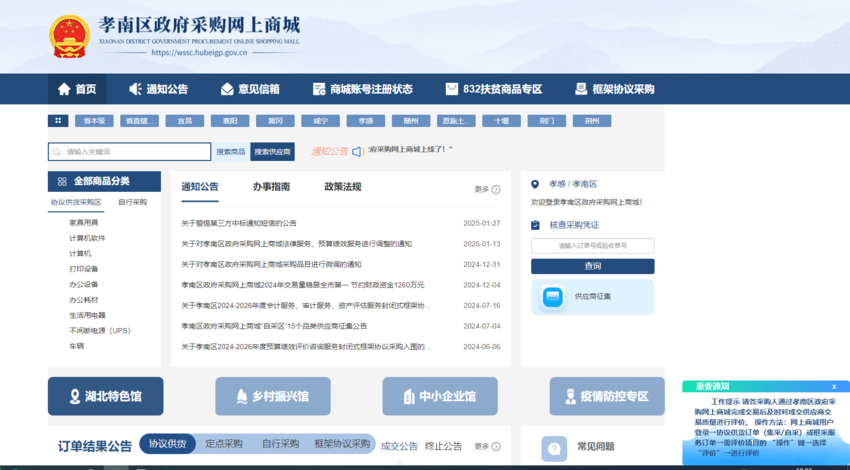Select the 框架协议采购 pill option
Image resolution: width=850 pixels, height=470 pixels.
click(x=342, y=444)
